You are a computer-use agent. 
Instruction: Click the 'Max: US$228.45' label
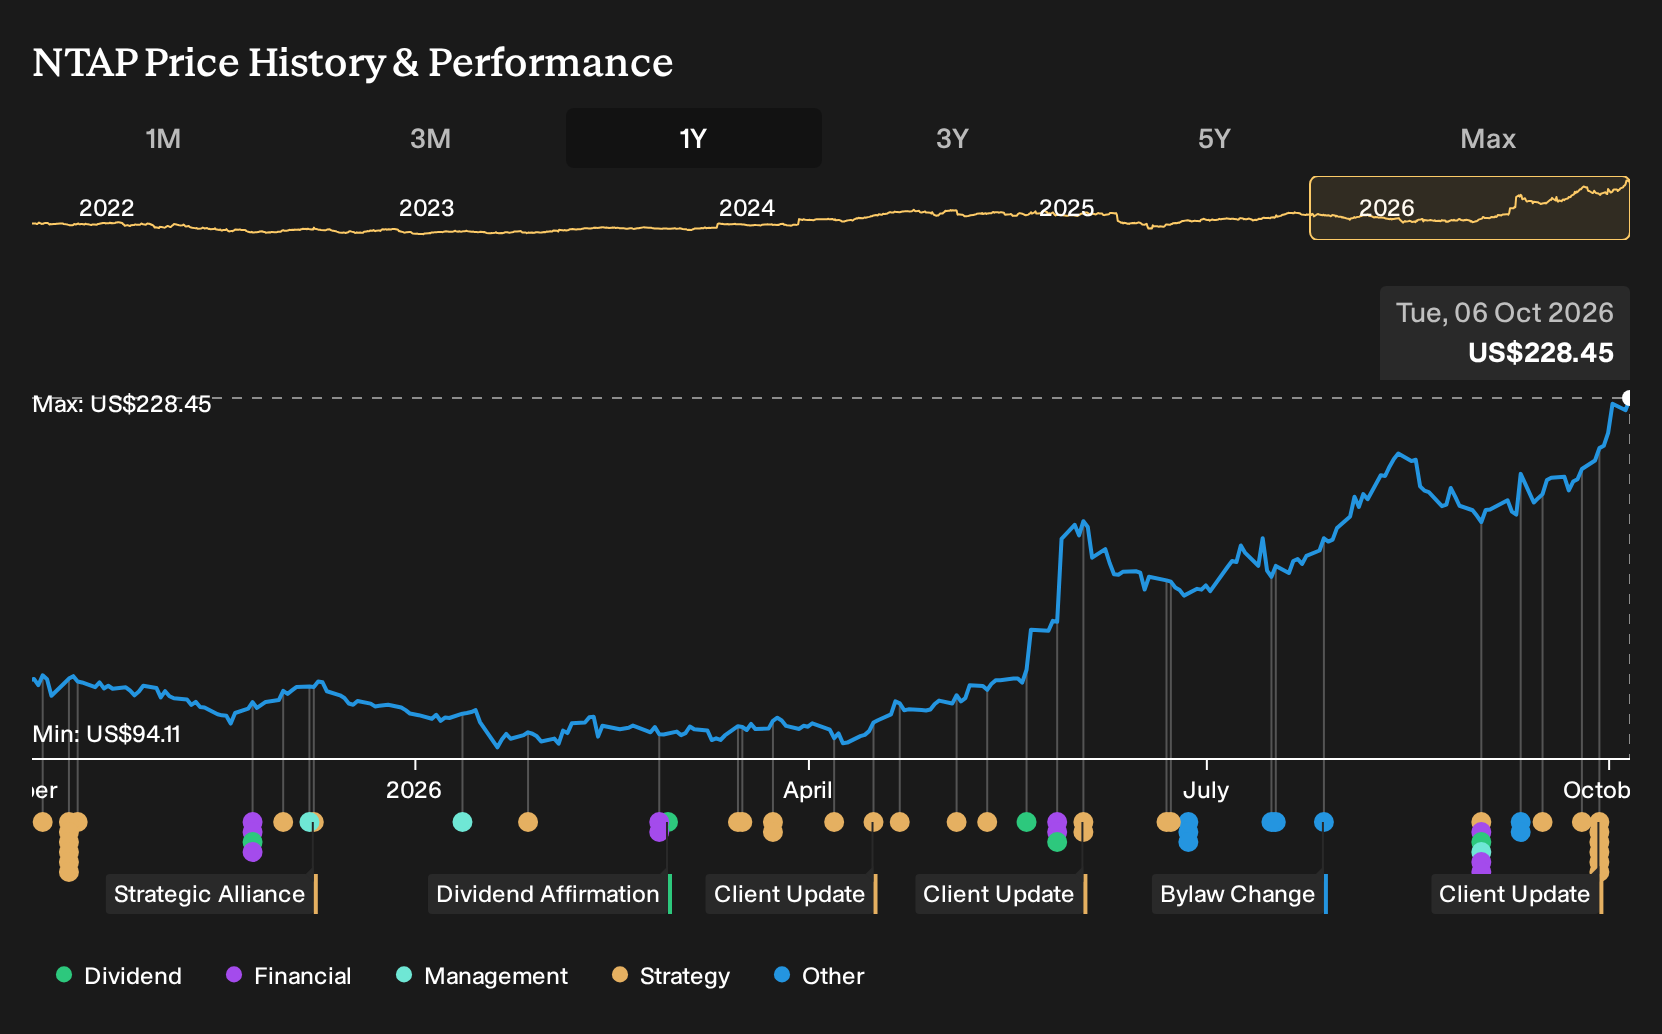pyautogui.click(x=122, y=404)
